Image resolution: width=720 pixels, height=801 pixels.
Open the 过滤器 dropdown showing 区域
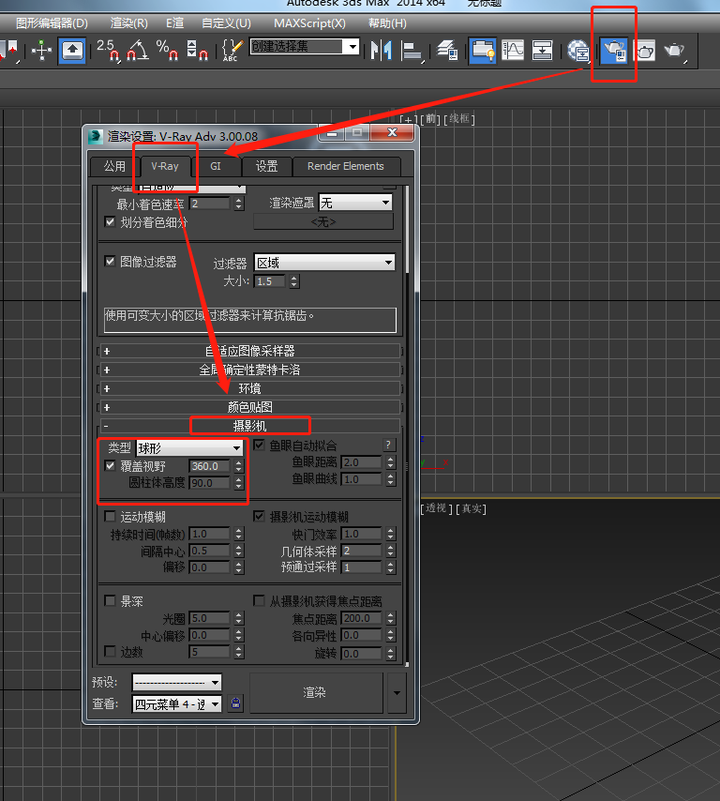(325, 263)
